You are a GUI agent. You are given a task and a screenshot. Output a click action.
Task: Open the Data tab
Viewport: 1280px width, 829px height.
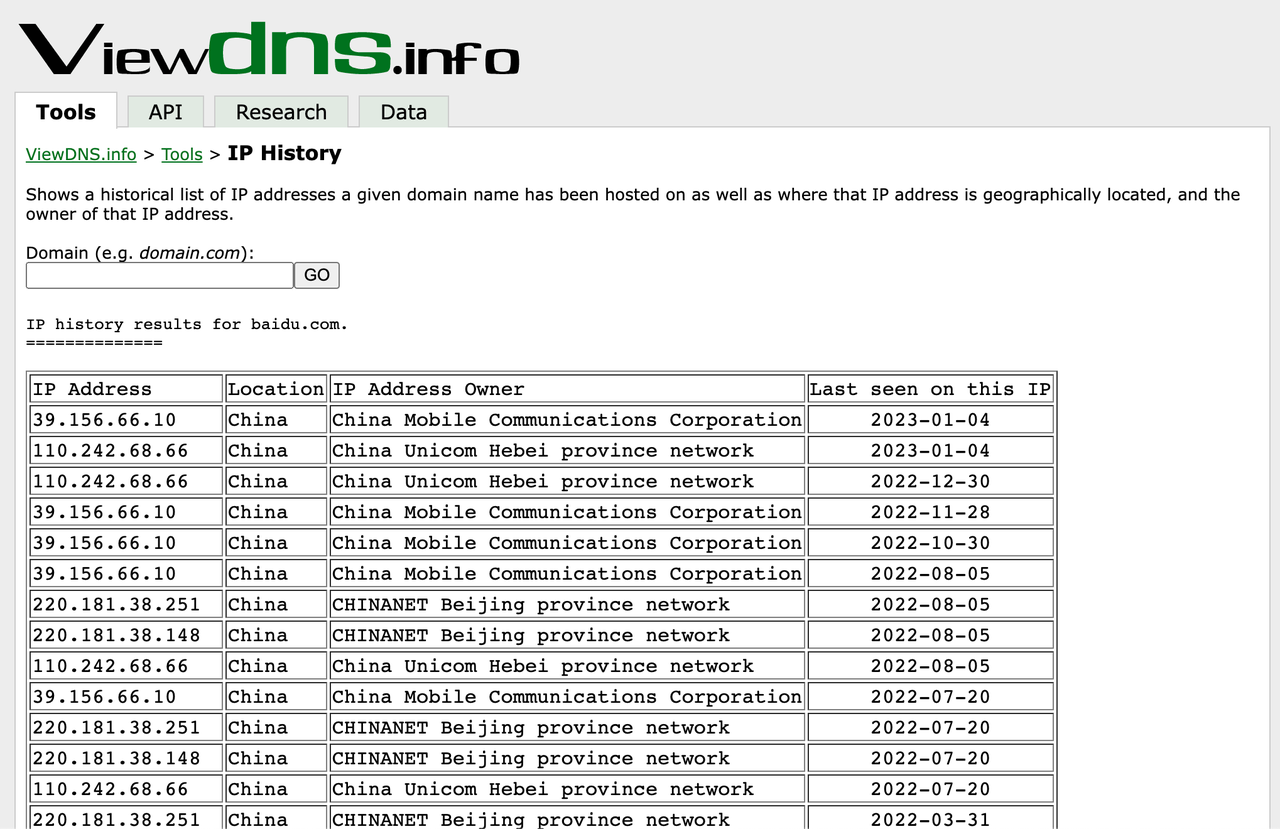(x=404, y=112)
